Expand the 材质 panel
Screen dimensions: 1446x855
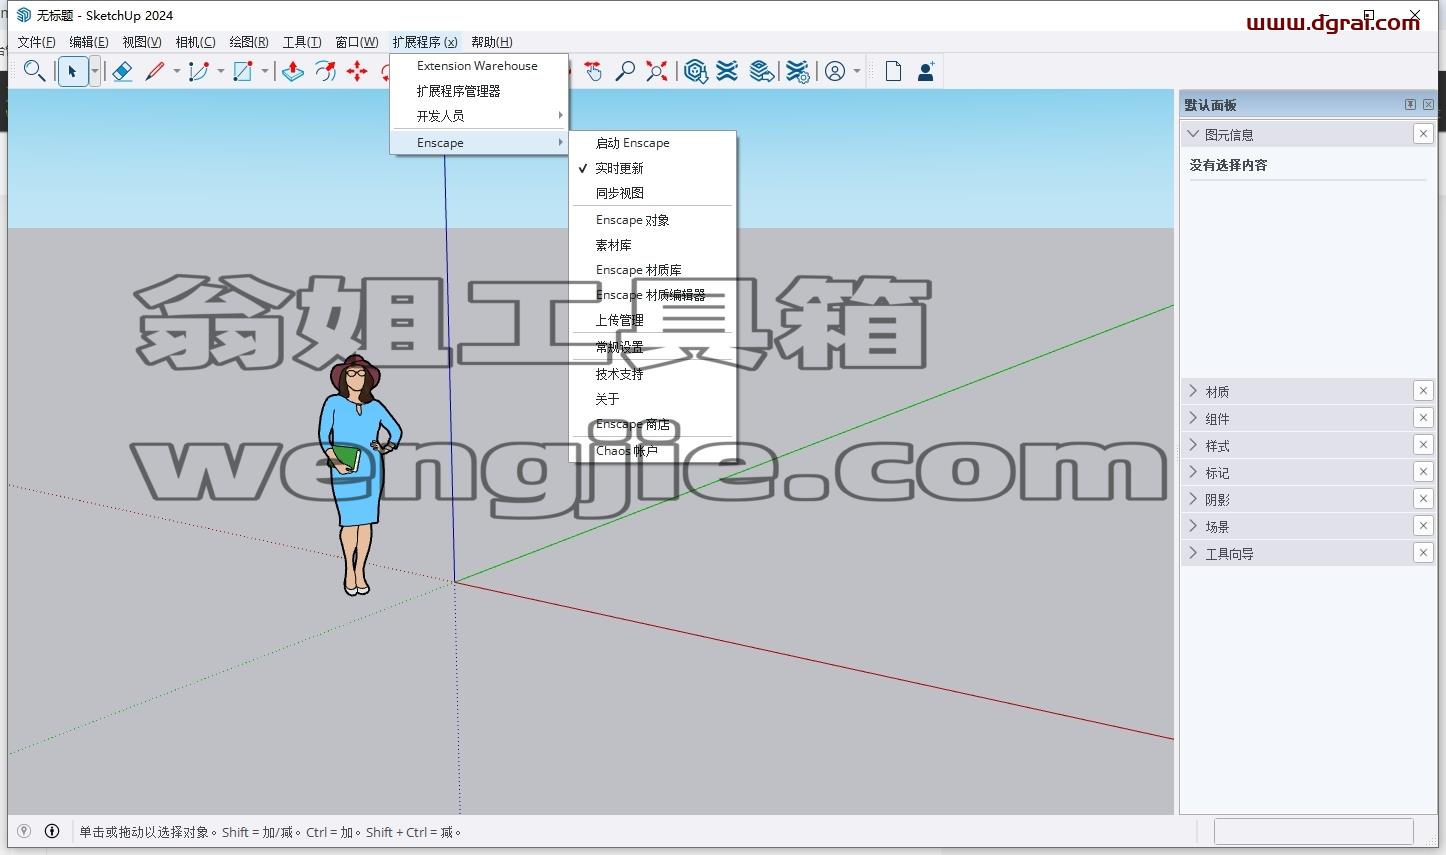[x=1193, y=391]
